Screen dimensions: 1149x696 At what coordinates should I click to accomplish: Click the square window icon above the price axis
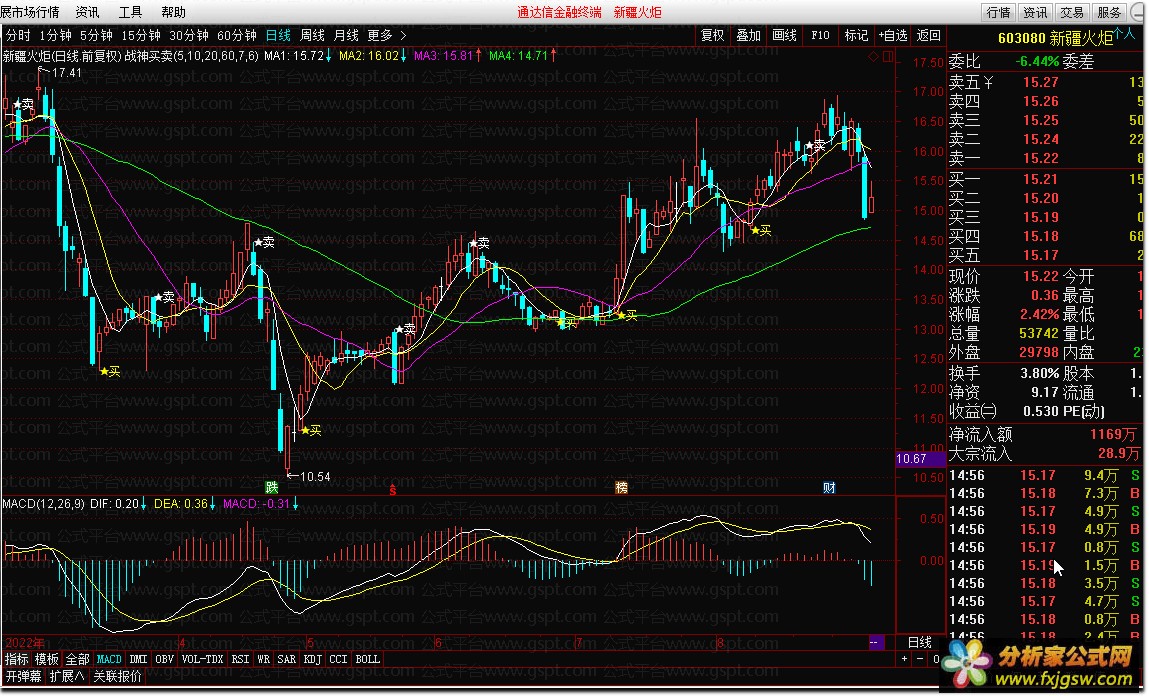click(x=887, y=56)
